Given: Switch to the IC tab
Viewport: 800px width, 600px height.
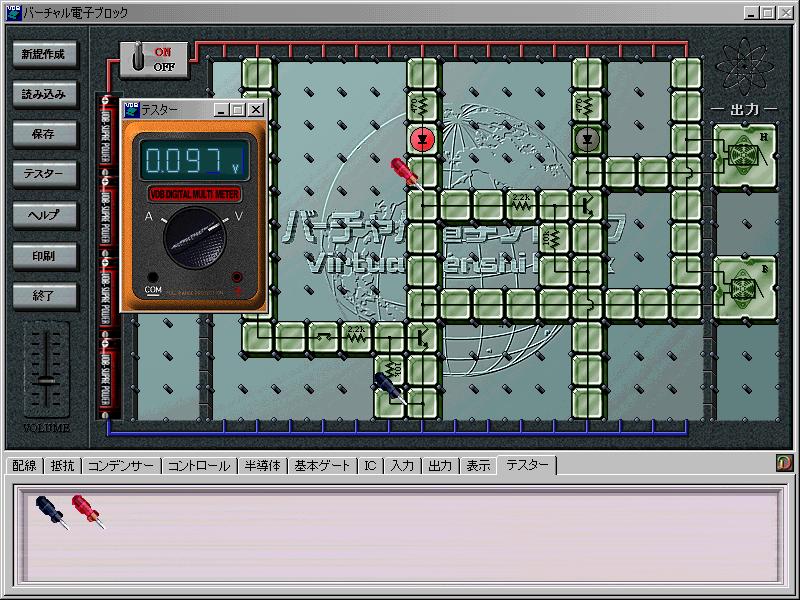Looking at the screenshot, I should pyautogui.click(x=370, y=466).
